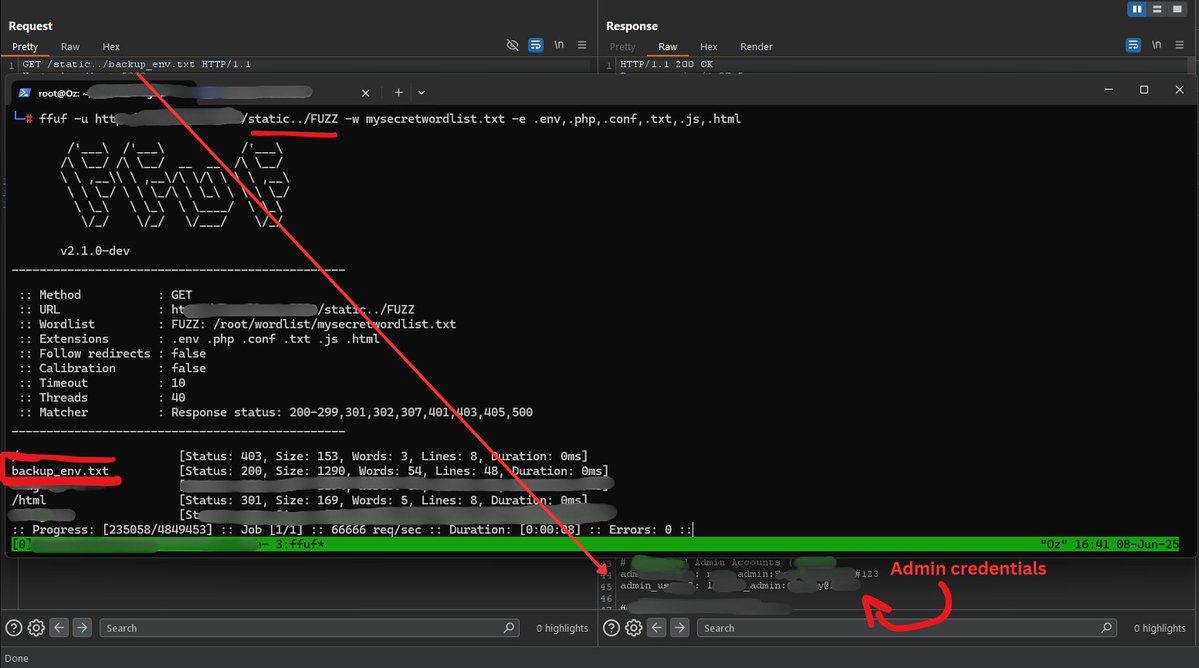Click tmux clock '16:41 08-Jun-25'
The width and height of the screenshot is (1199, 668).
(1126, 544)
